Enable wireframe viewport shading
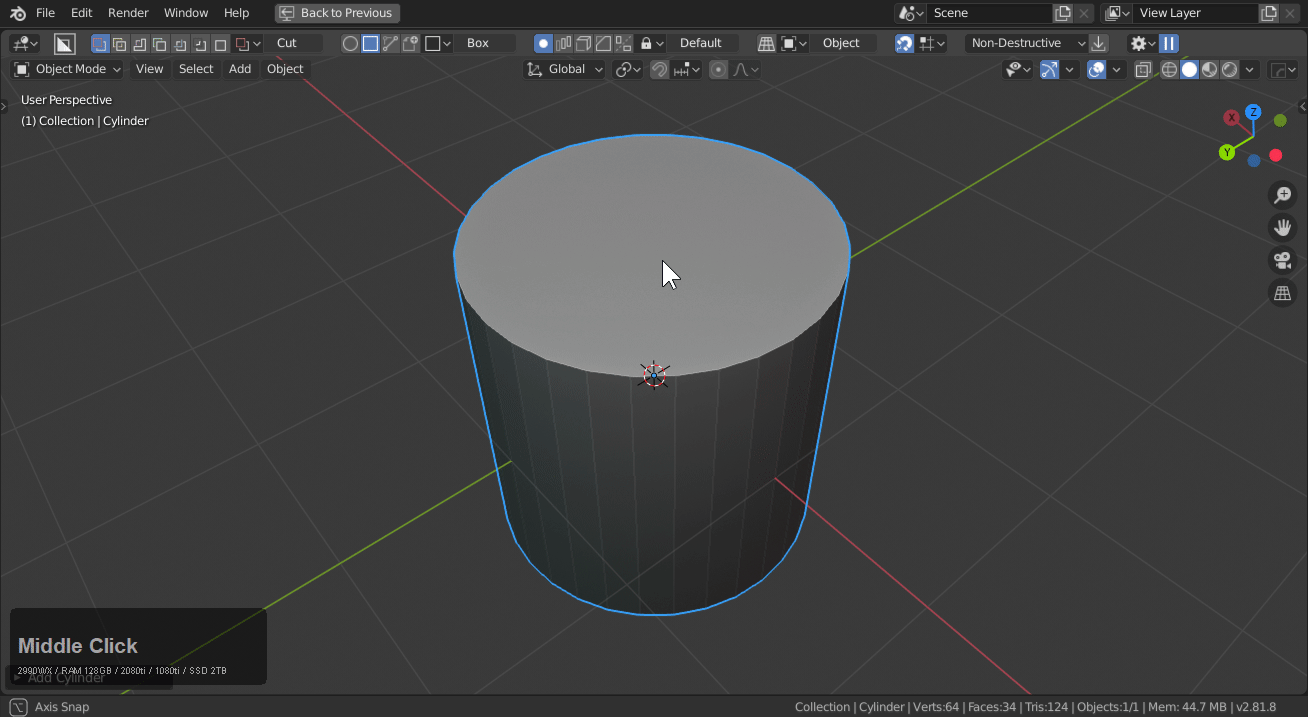The width and height of the screenshot is (1308, 717). click(1169, 69)
